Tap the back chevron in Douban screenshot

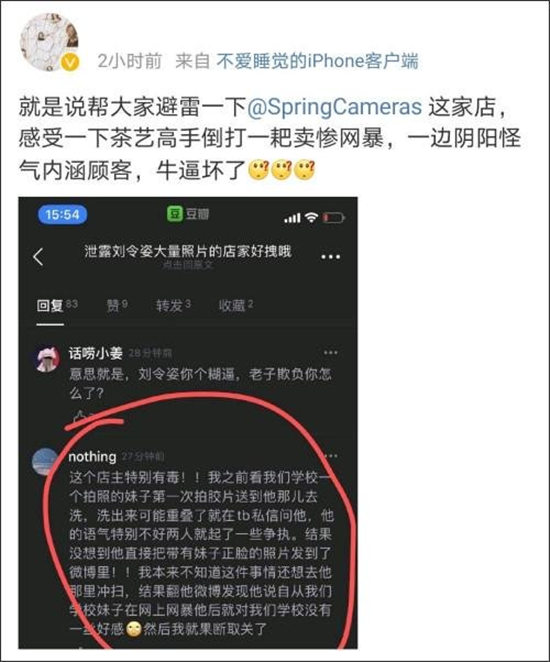(38, 256)
